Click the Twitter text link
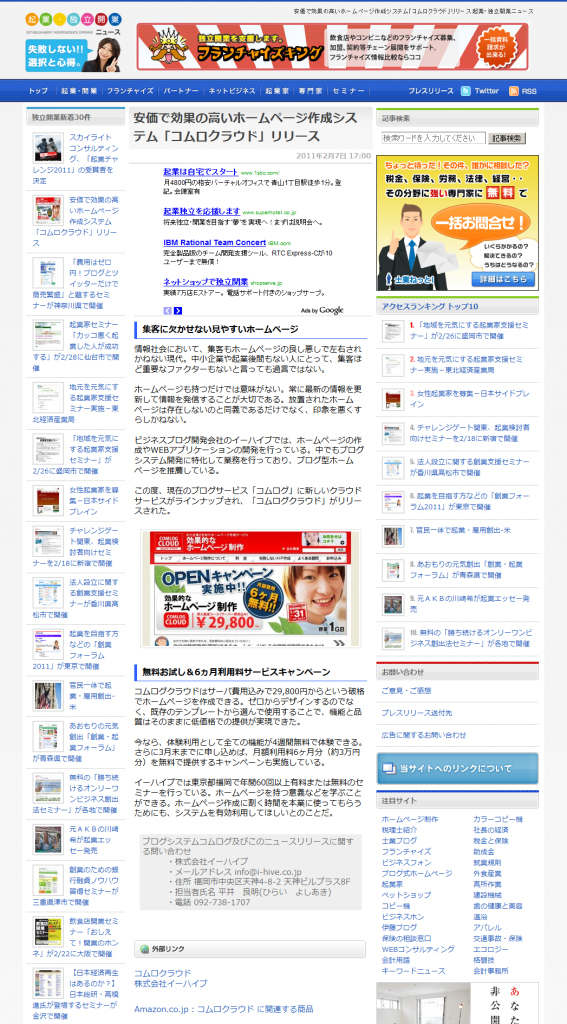 tap(487, 91)
